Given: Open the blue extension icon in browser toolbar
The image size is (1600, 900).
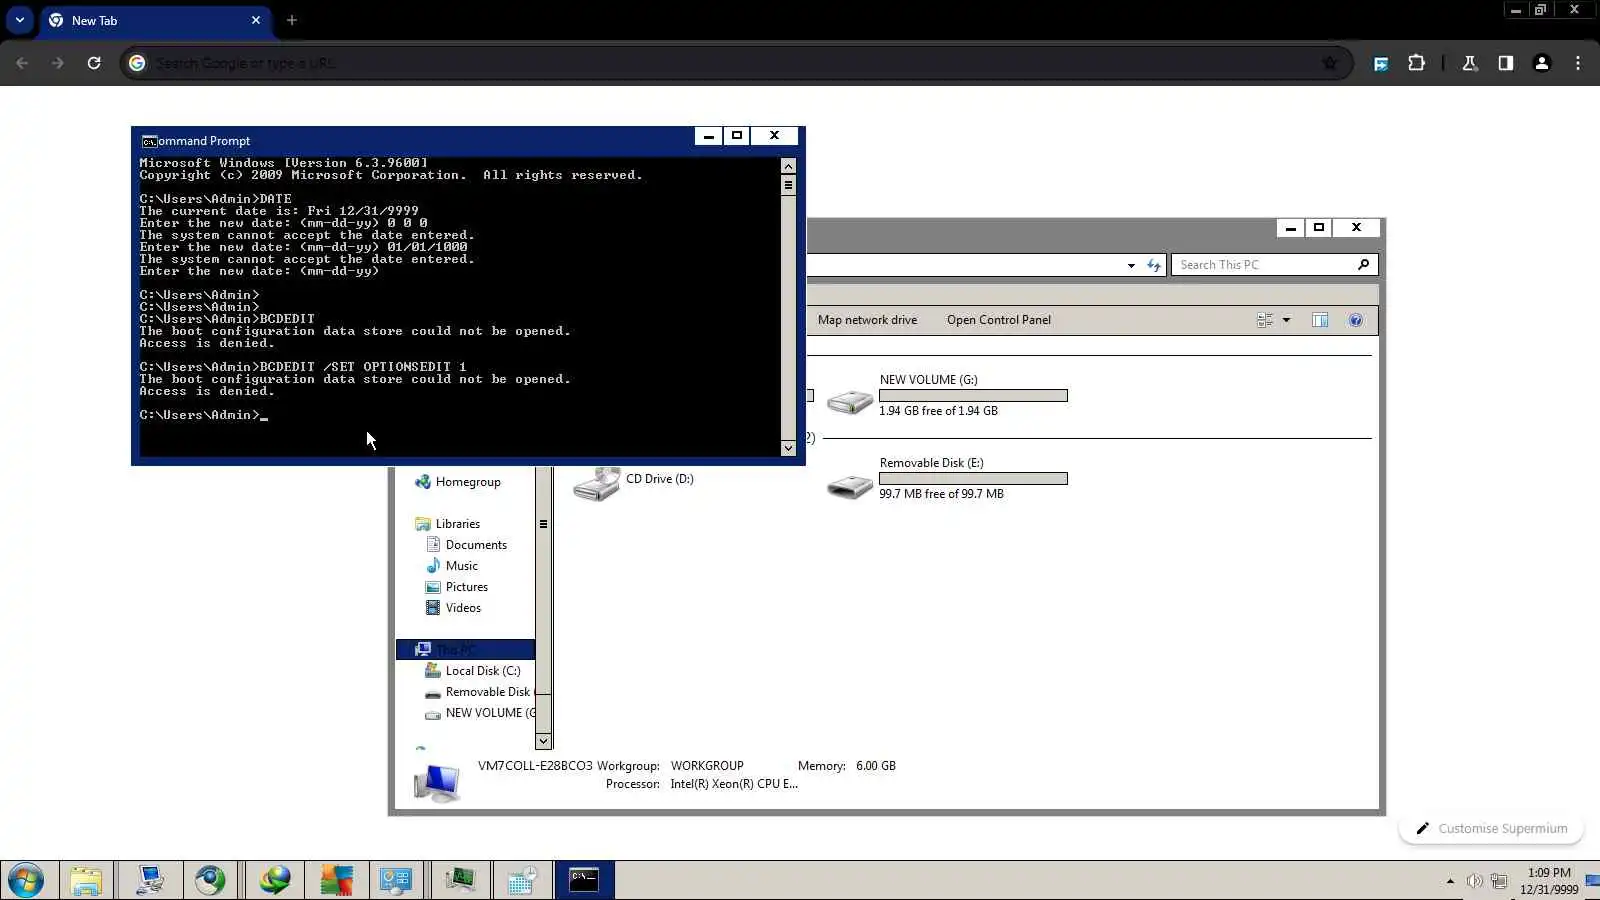Looking at the screenshot, I should click(1381, 63).
